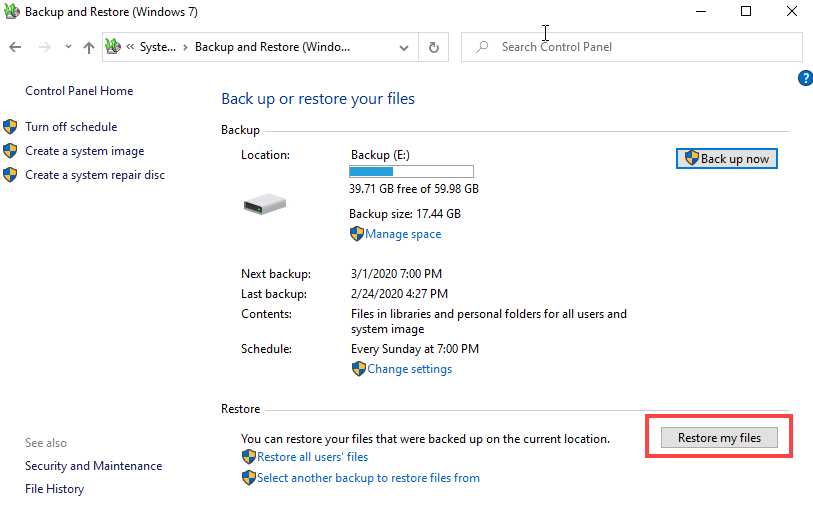
Task: Open the address bar history dropdown
Action: 403,47
